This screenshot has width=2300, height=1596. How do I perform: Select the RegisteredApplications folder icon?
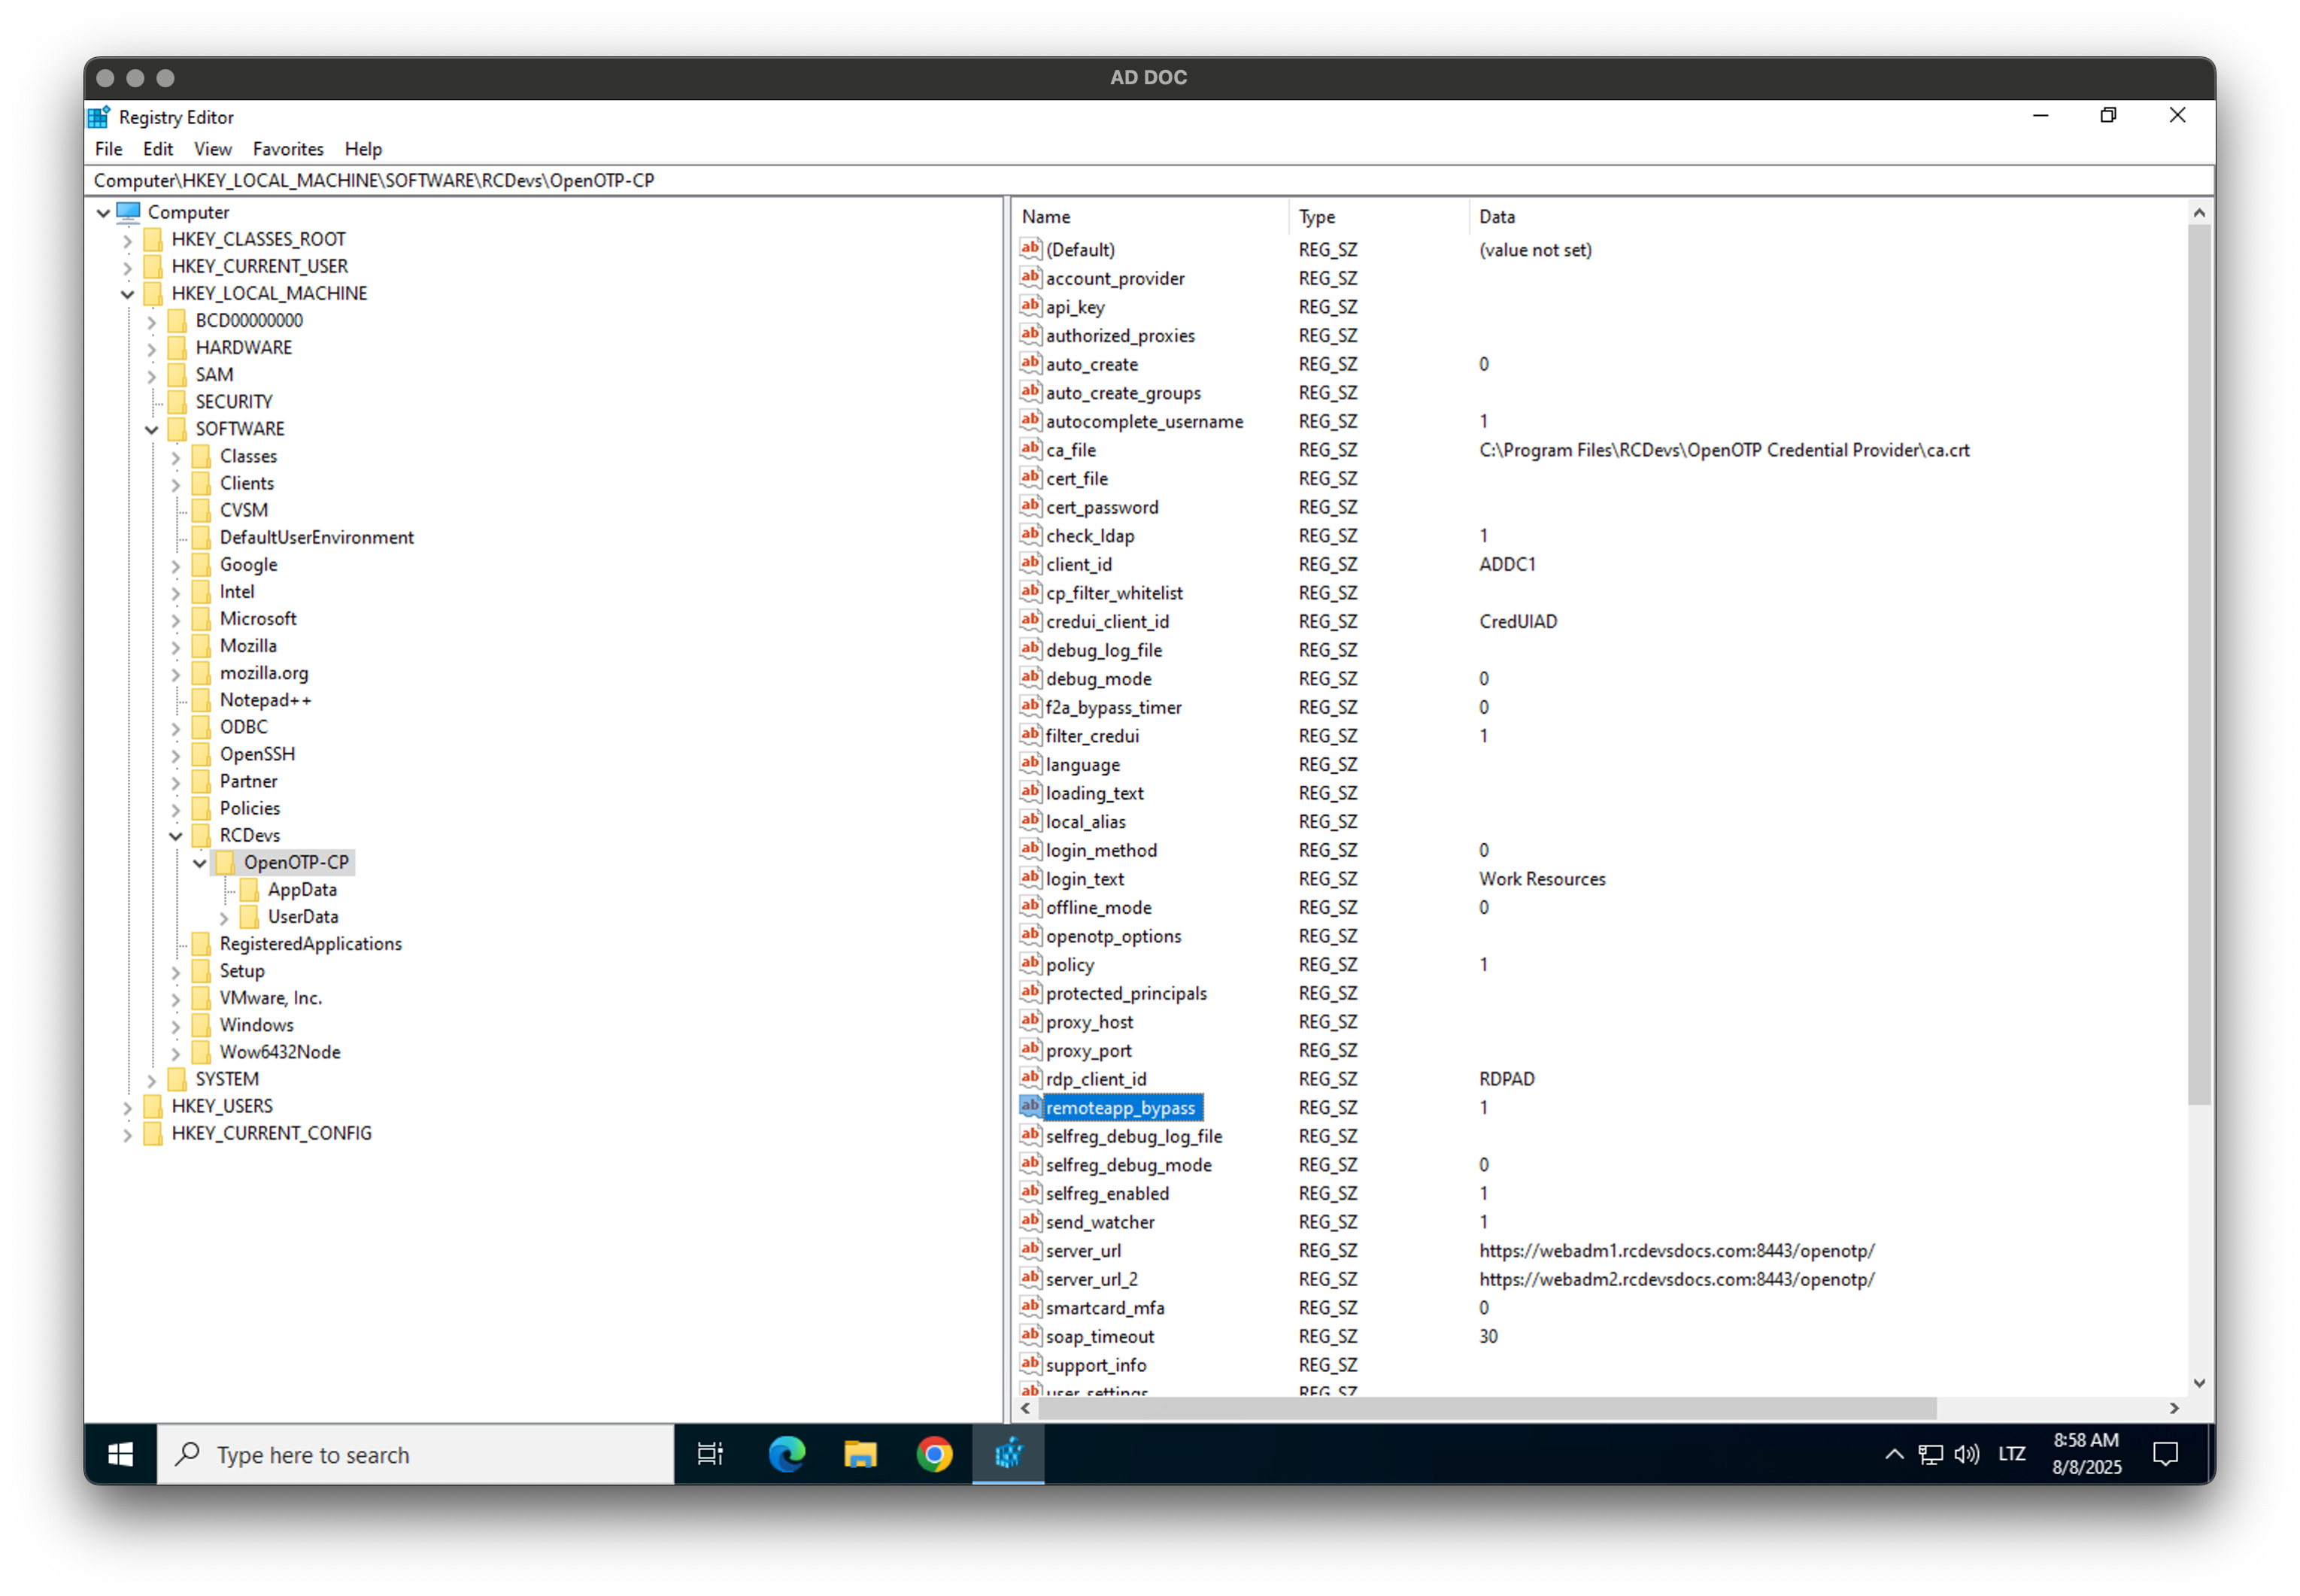point(202,943)
